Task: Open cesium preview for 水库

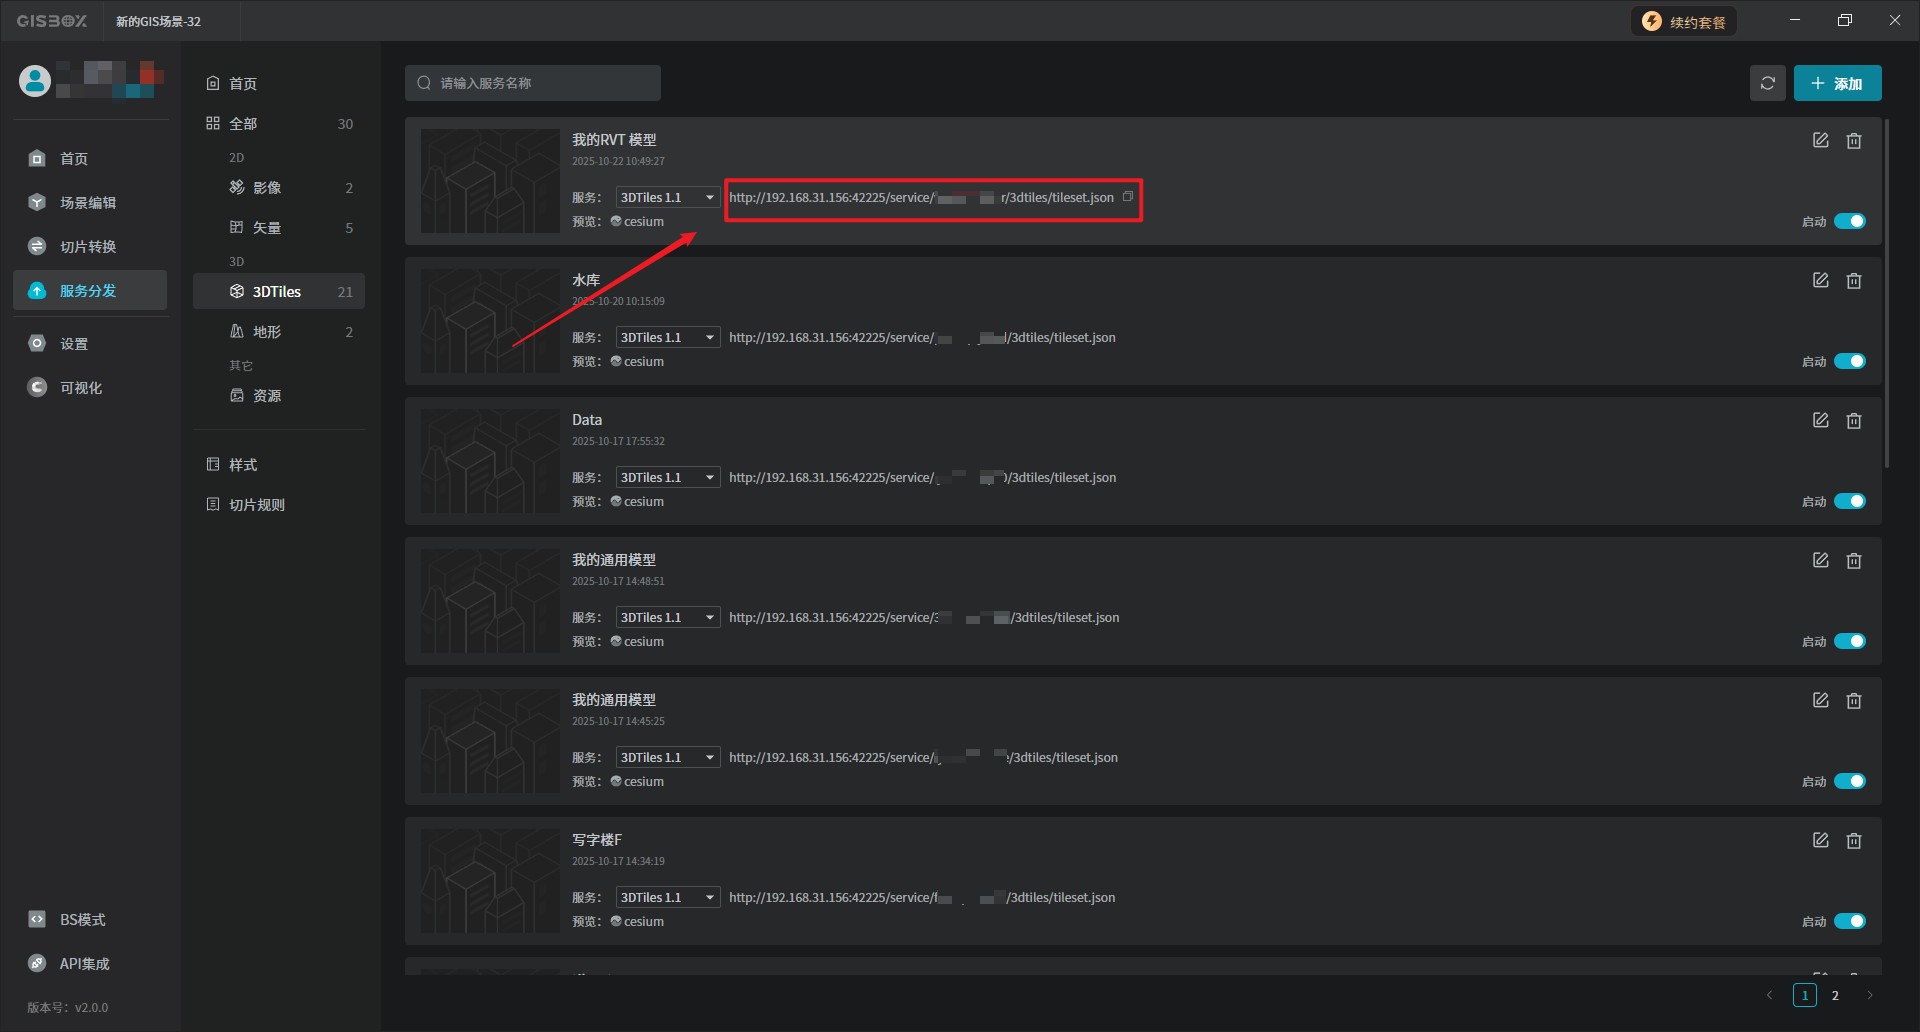Action: tap(642, 362)
